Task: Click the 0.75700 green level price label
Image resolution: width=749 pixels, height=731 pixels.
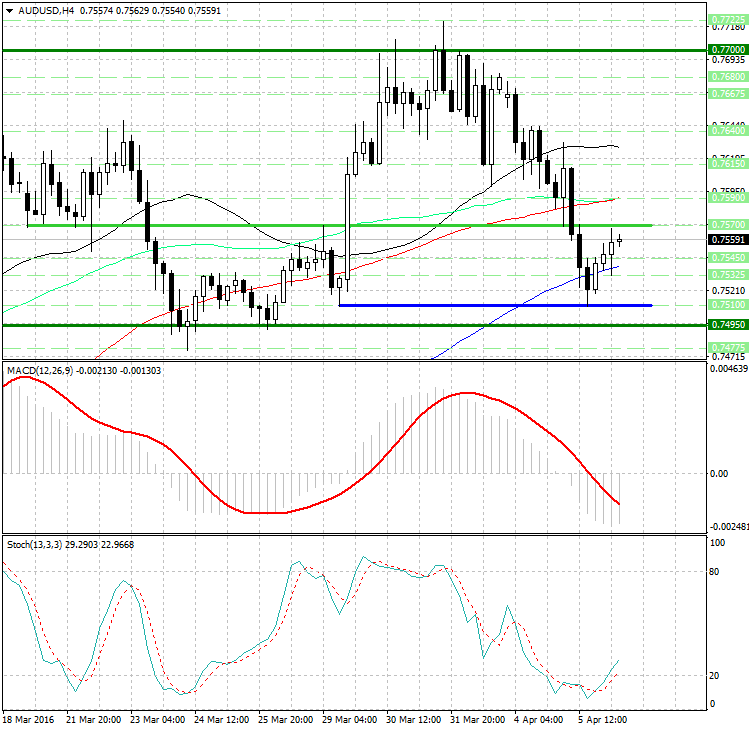Action: pos(726,225)
